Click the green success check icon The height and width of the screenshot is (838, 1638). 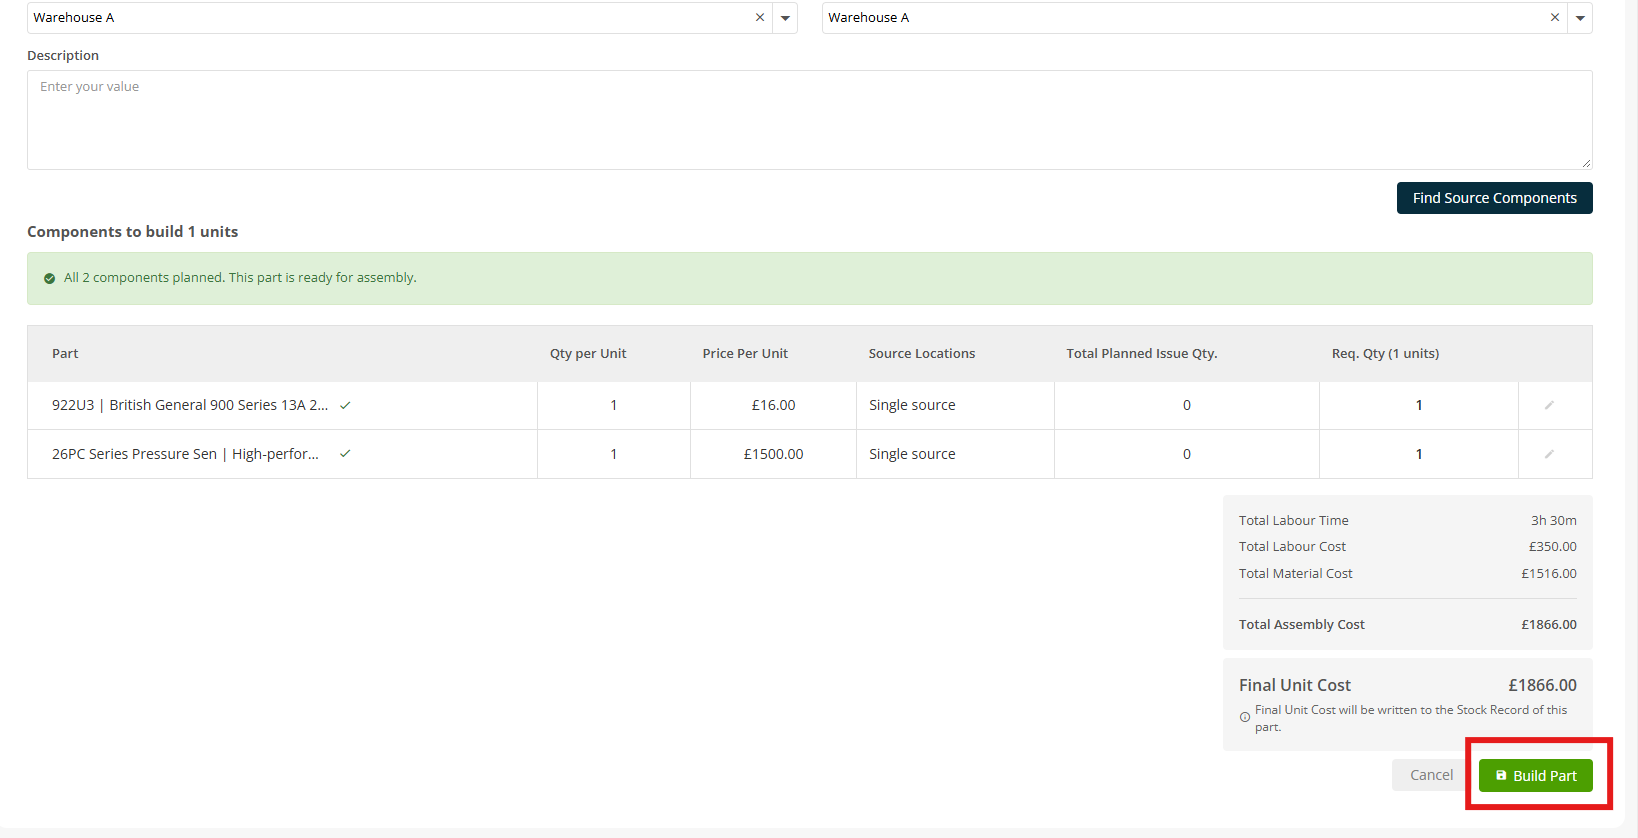tap(49, 278)
